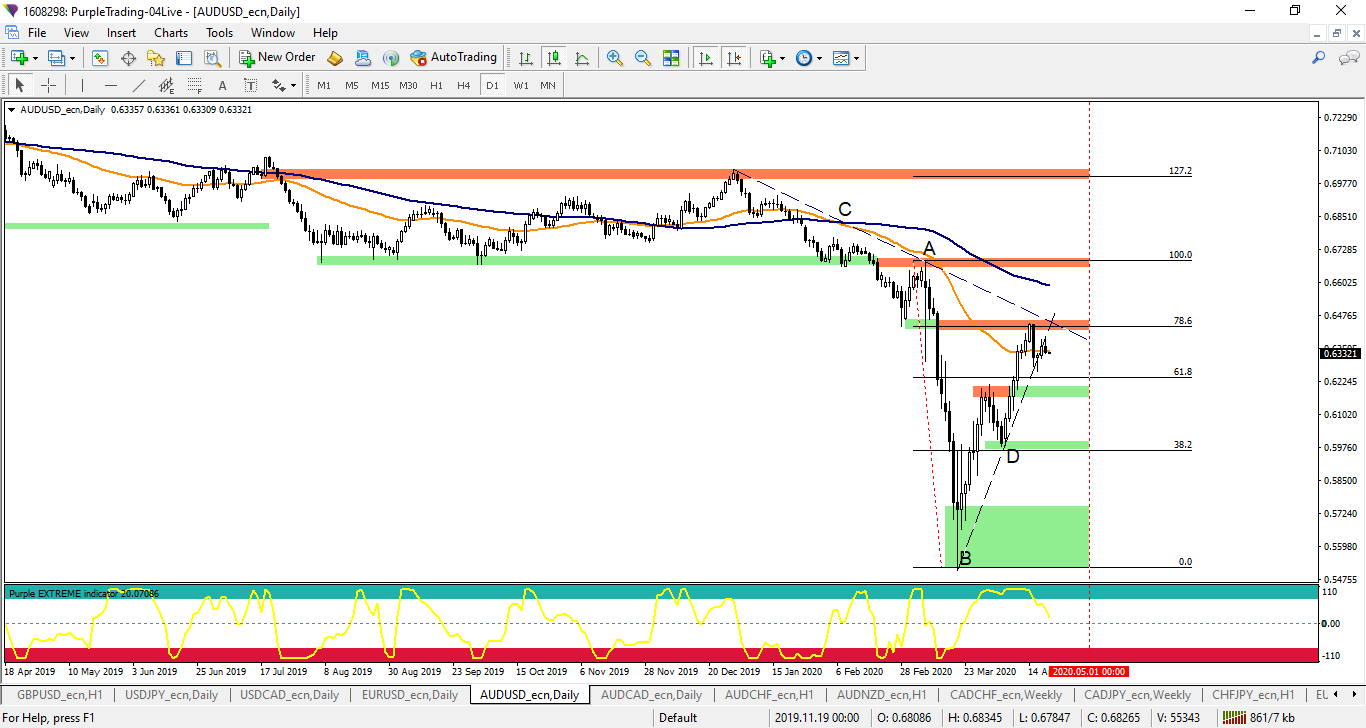Viewport: 1366px width, 728px height.
Task: Select the Text tool 'A'
Action: point(222,85)
